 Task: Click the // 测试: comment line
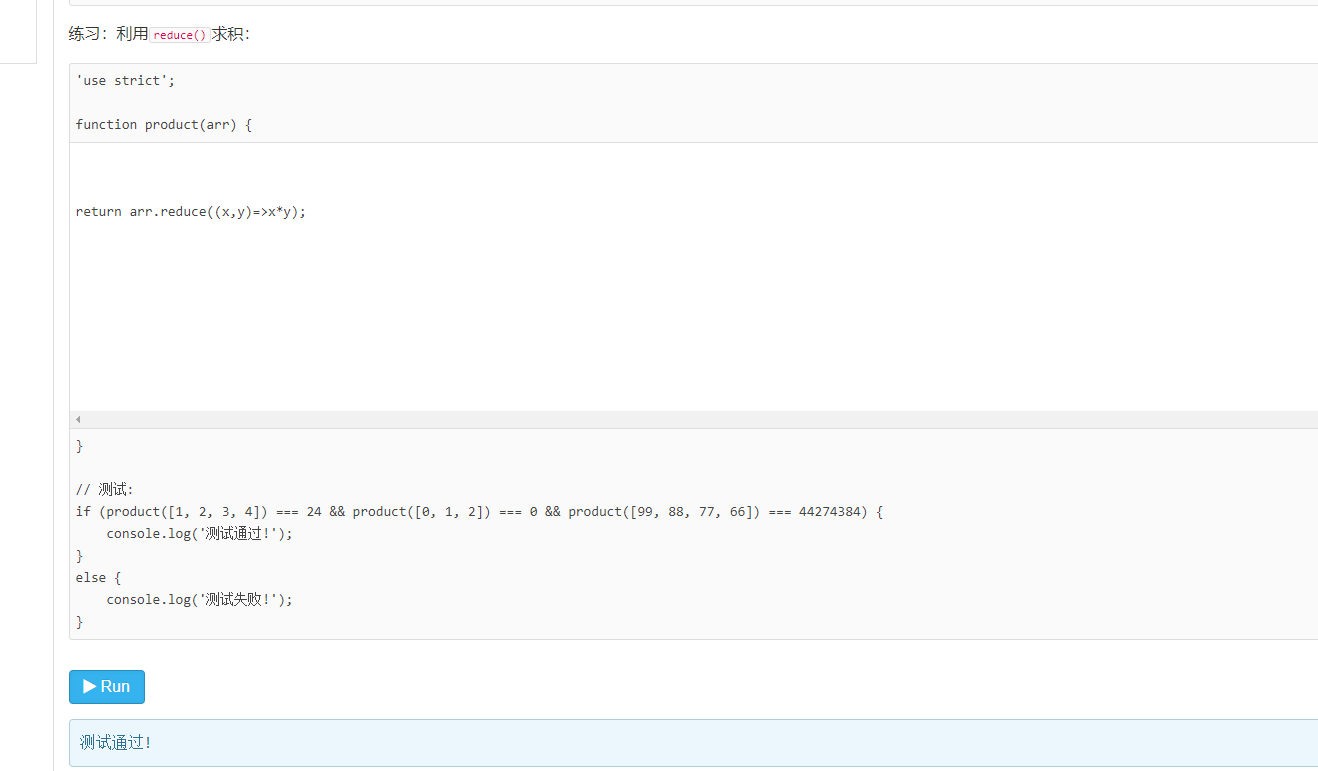tap(104, 490)
